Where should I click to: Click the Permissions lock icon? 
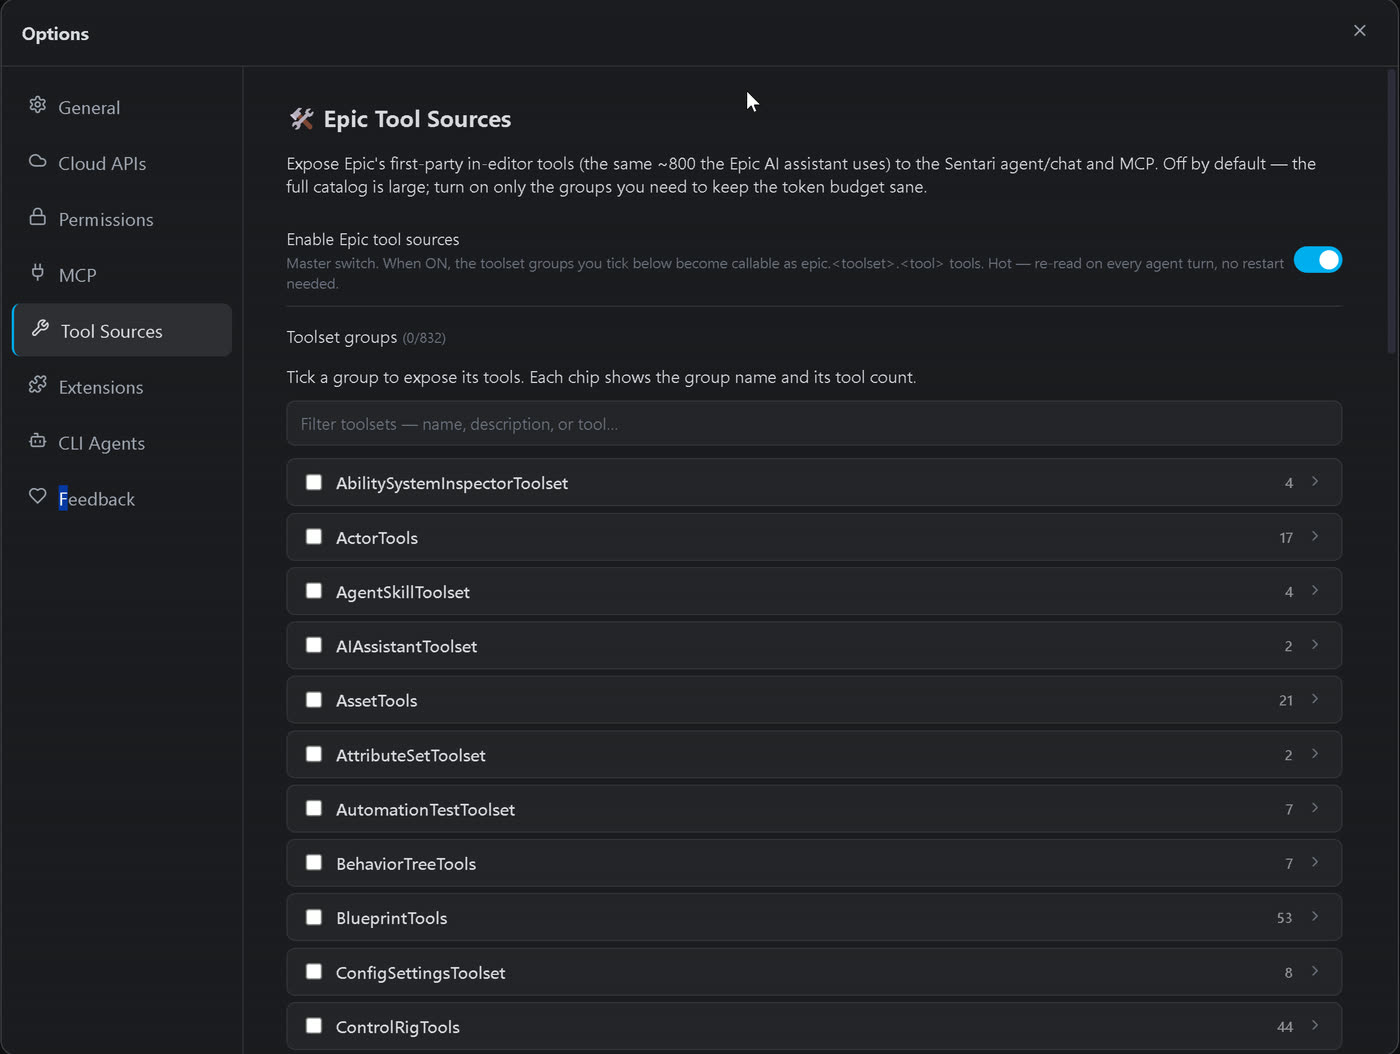[x=38, y=217]
